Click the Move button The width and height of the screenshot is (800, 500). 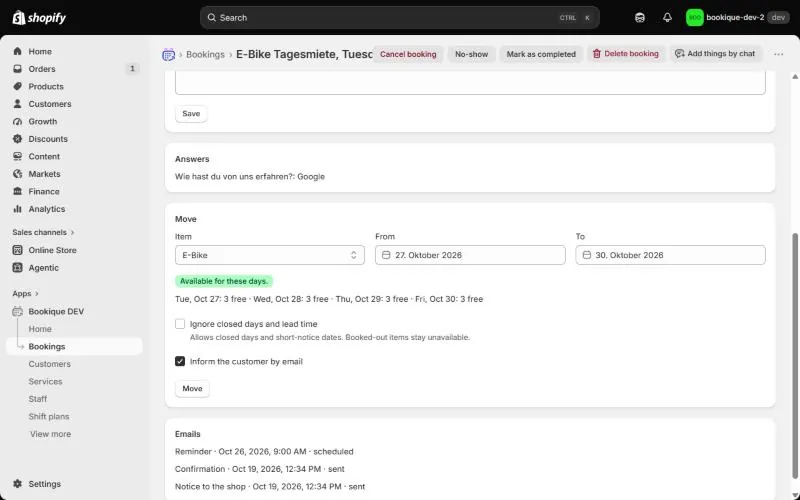192,389
